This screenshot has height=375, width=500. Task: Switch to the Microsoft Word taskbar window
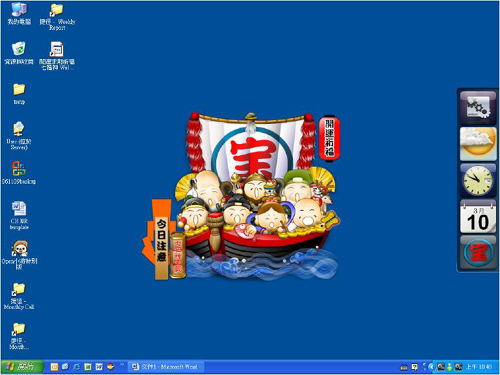click(x=165, y=367)
